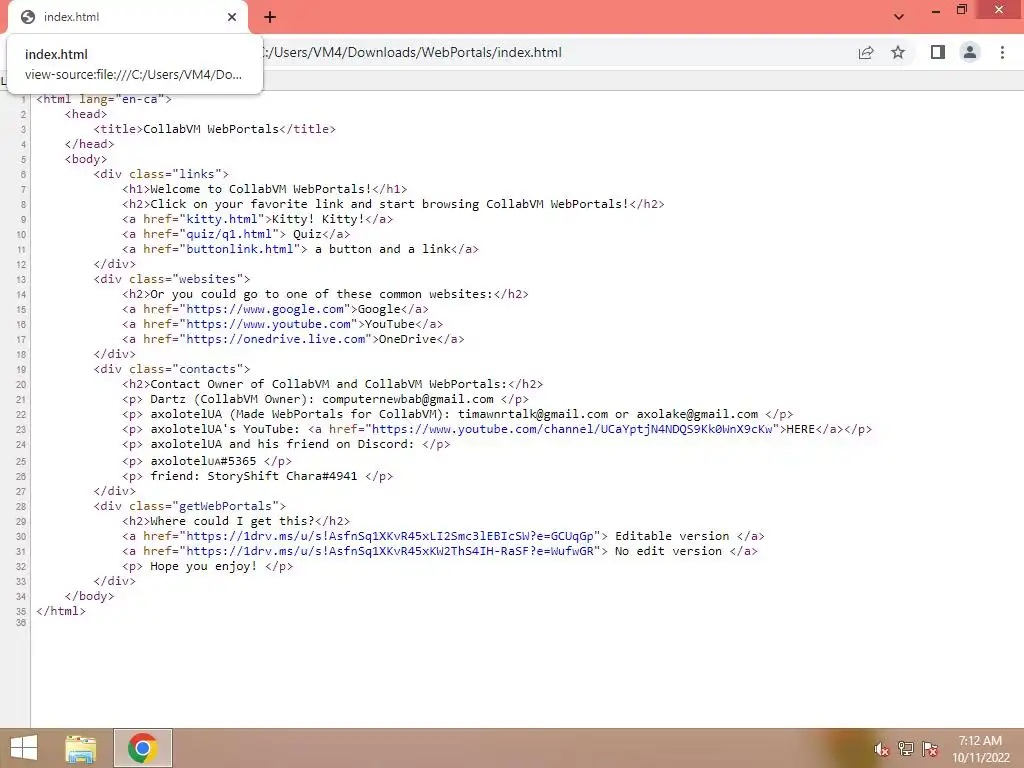Viewport: 1024px width, 768px height.
Task: Click the class value "getWebPortals"
Action: pos(225,506)
